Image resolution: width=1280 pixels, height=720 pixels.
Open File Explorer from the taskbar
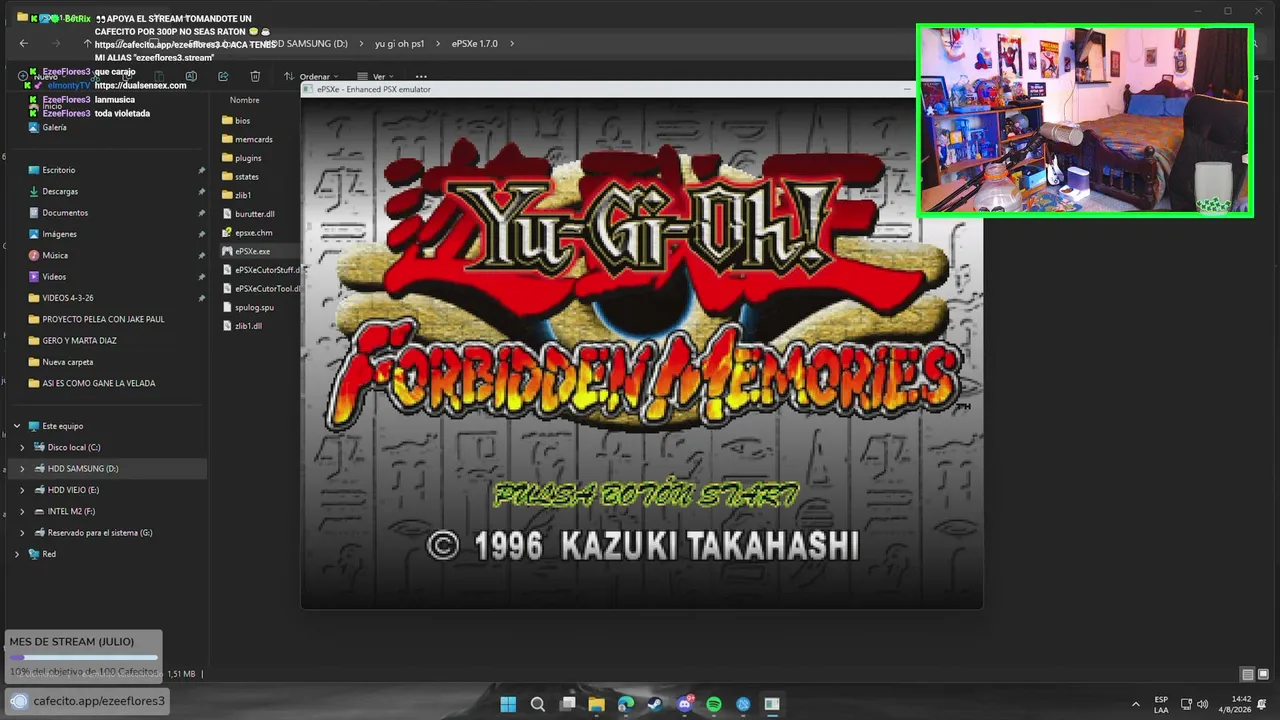pos(597,704)
